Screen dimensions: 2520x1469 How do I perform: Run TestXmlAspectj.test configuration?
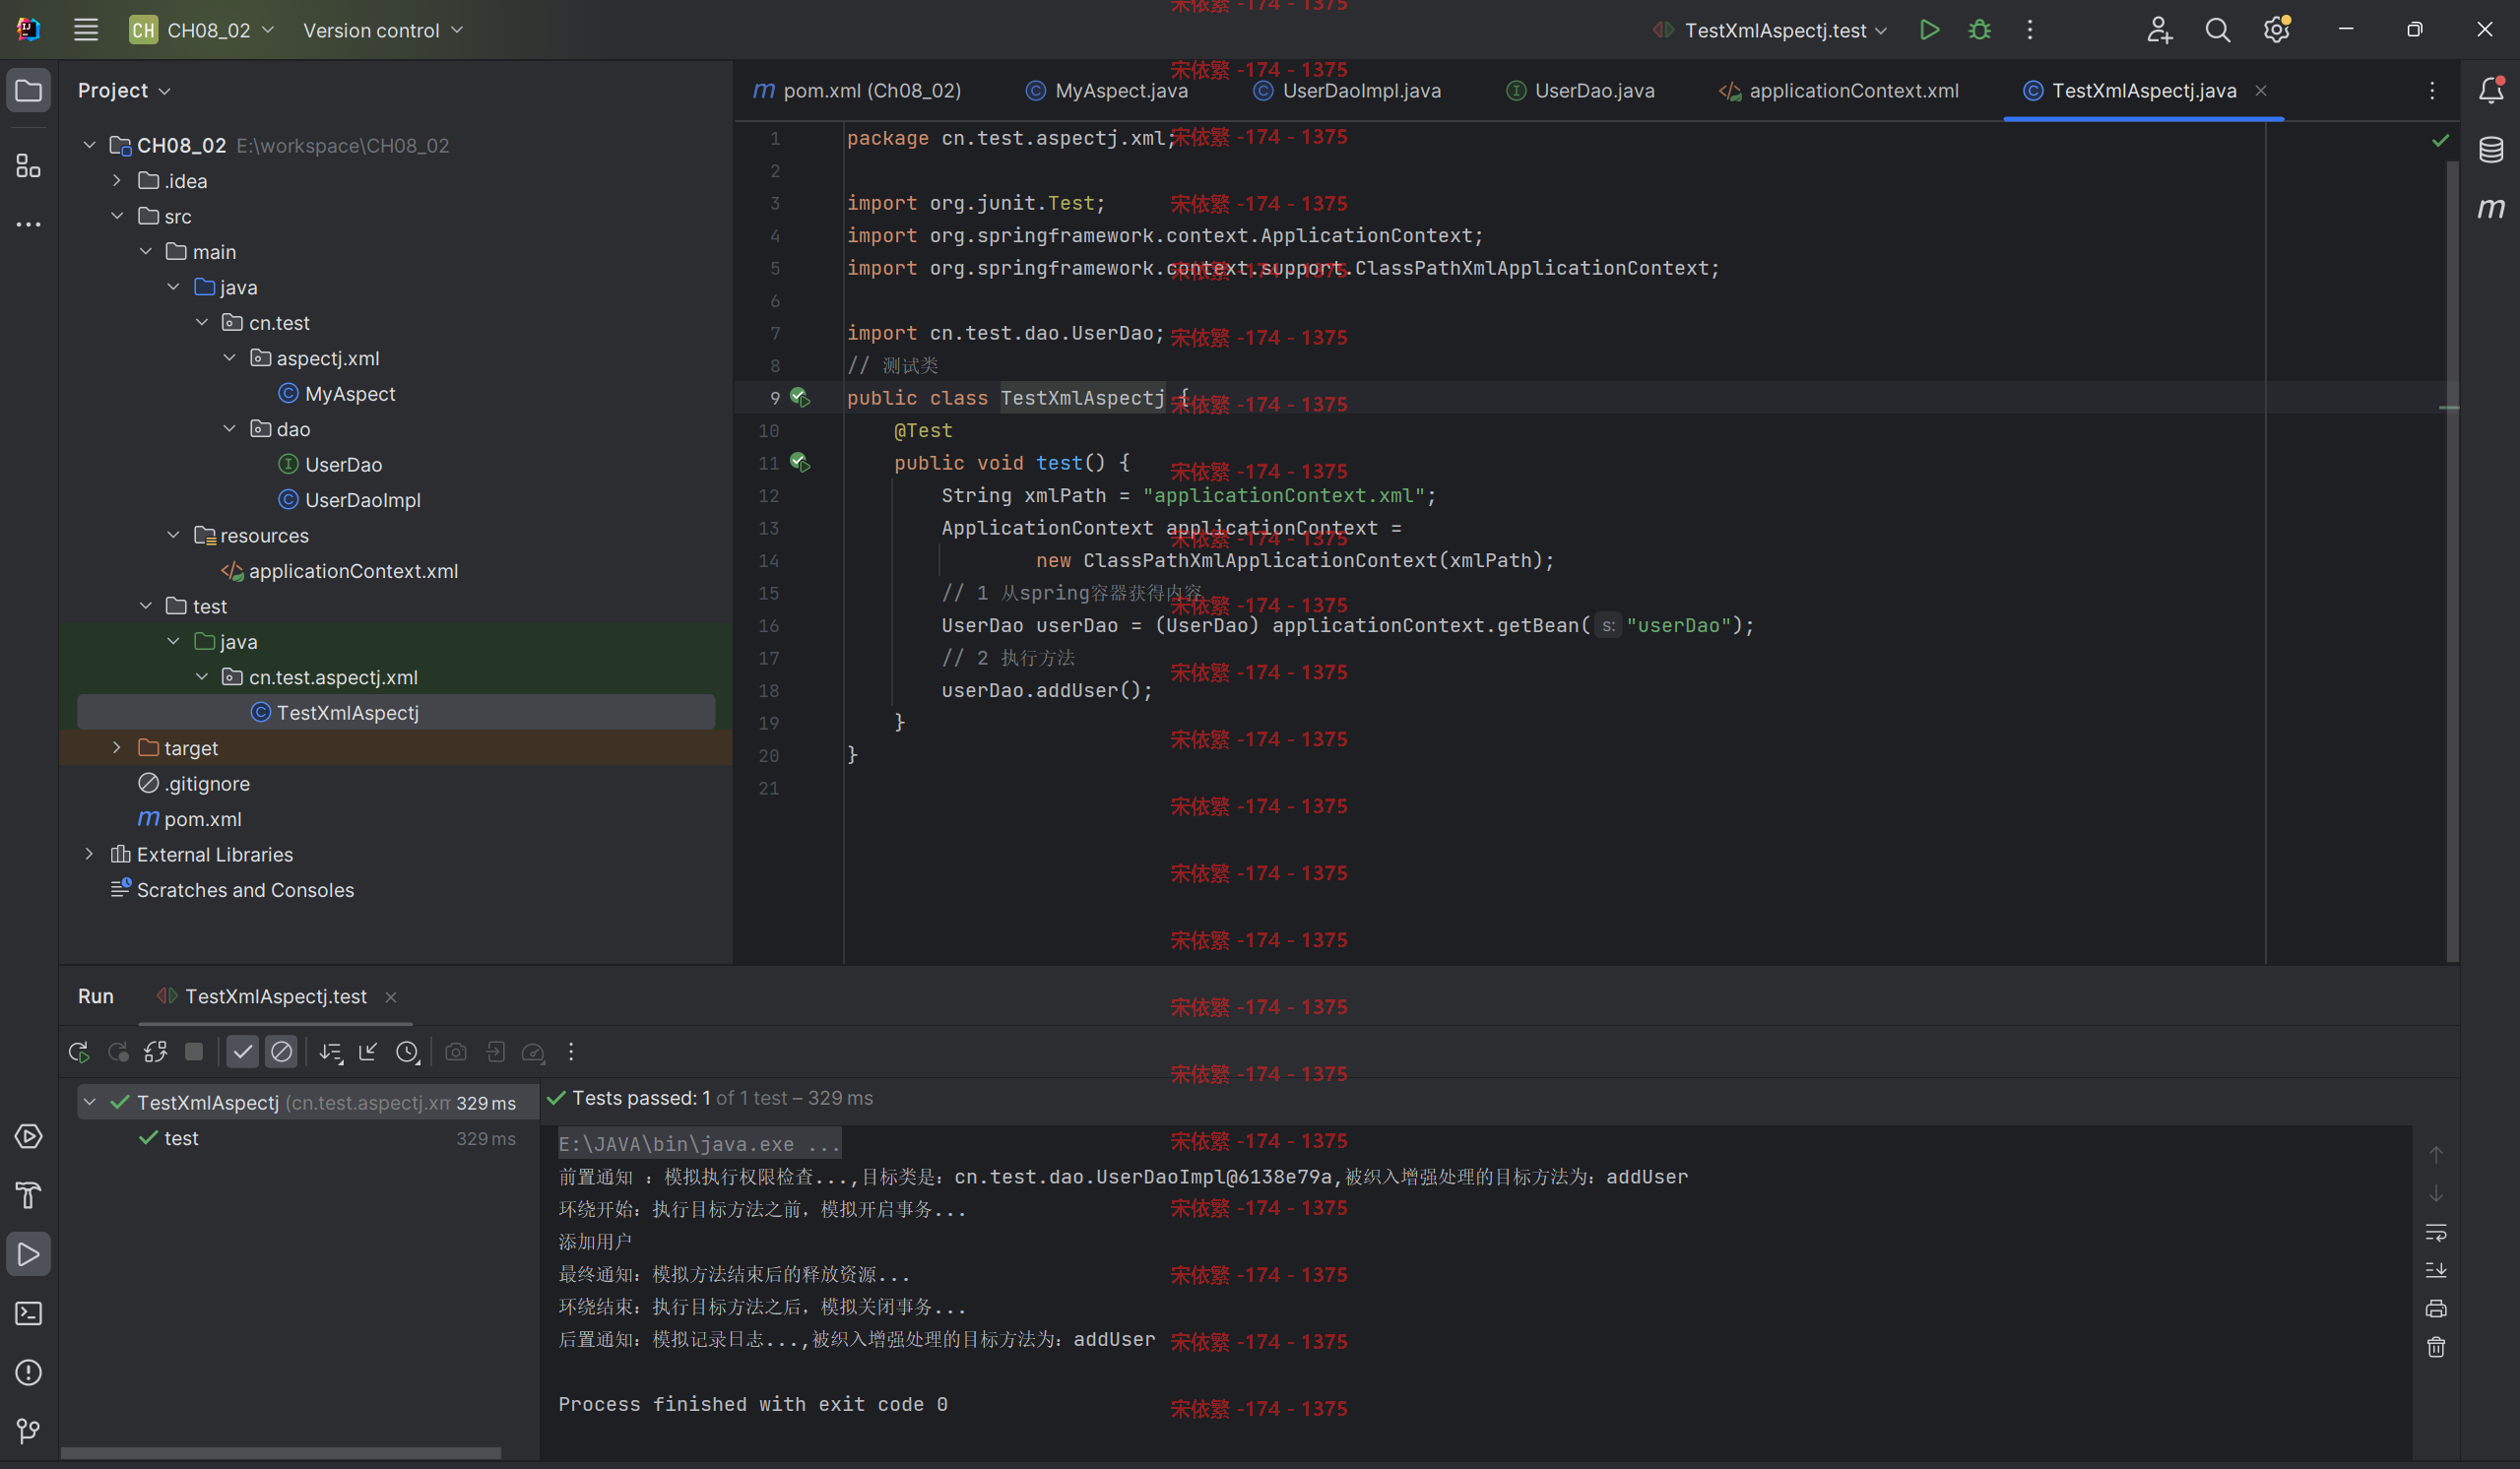tap(1930, 30)
